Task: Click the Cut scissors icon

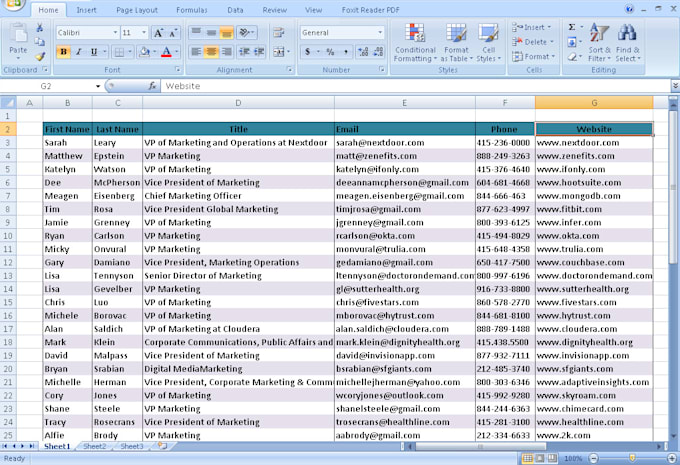Action: 39,28
